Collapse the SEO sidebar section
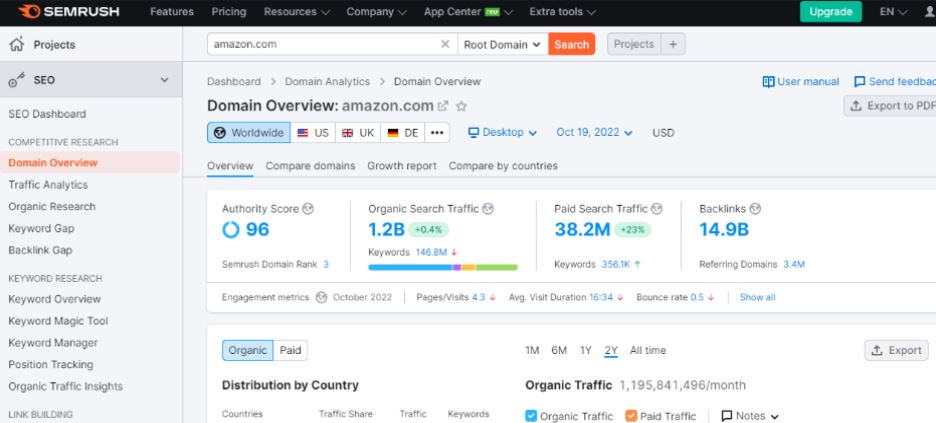This screenshot has height=423, width=936. (164, 79)
